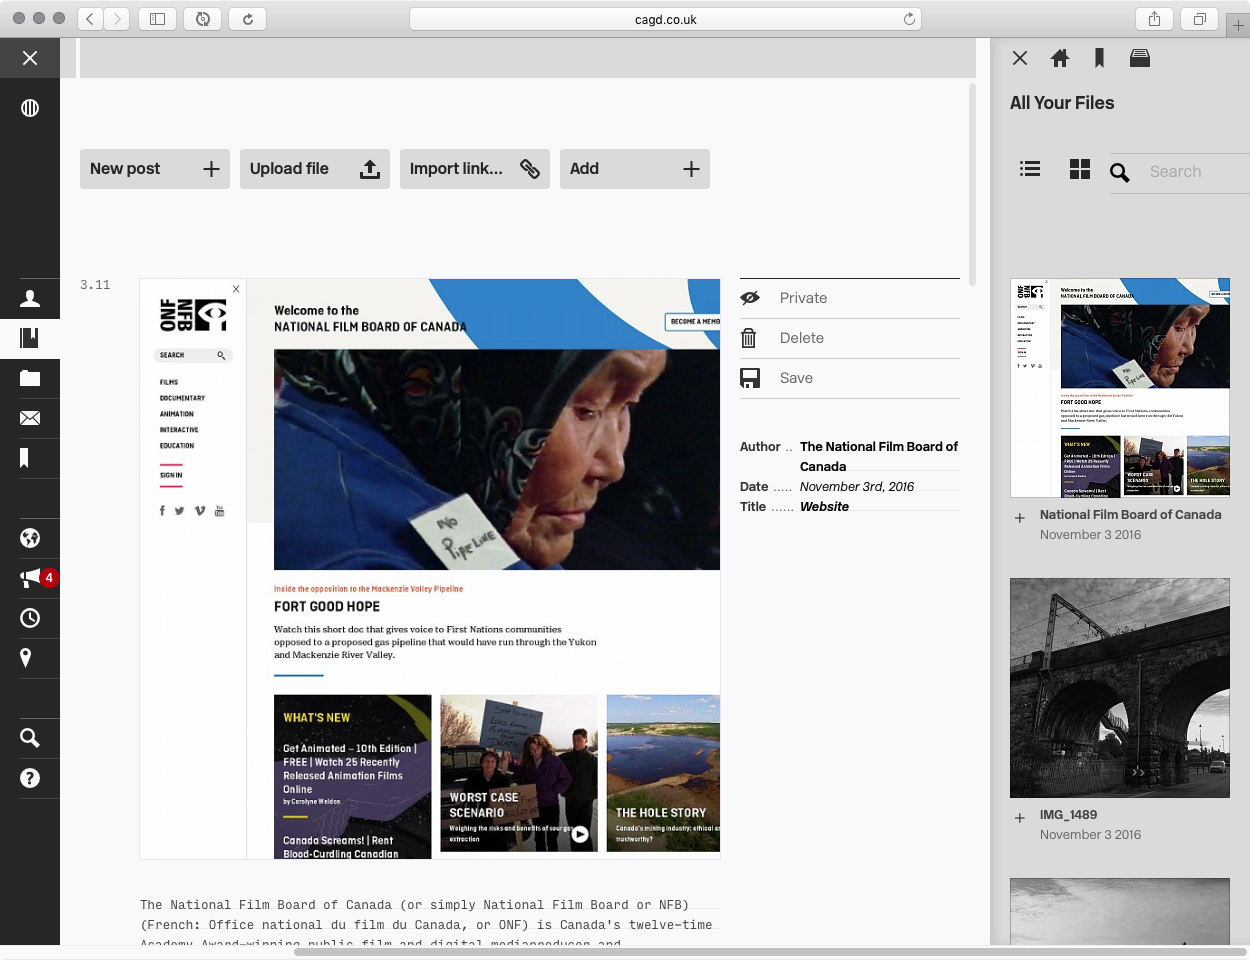Click the Delete trash can icon
Screen dimensions: 1250x960
748,338
